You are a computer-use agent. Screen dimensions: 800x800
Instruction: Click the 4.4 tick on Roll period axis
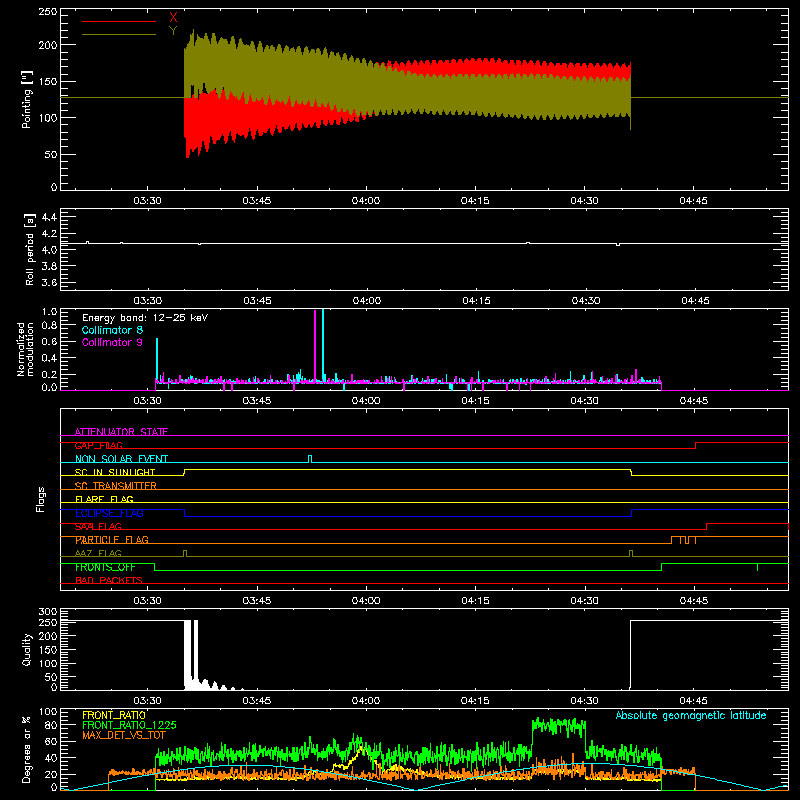[x=49, y=217]
